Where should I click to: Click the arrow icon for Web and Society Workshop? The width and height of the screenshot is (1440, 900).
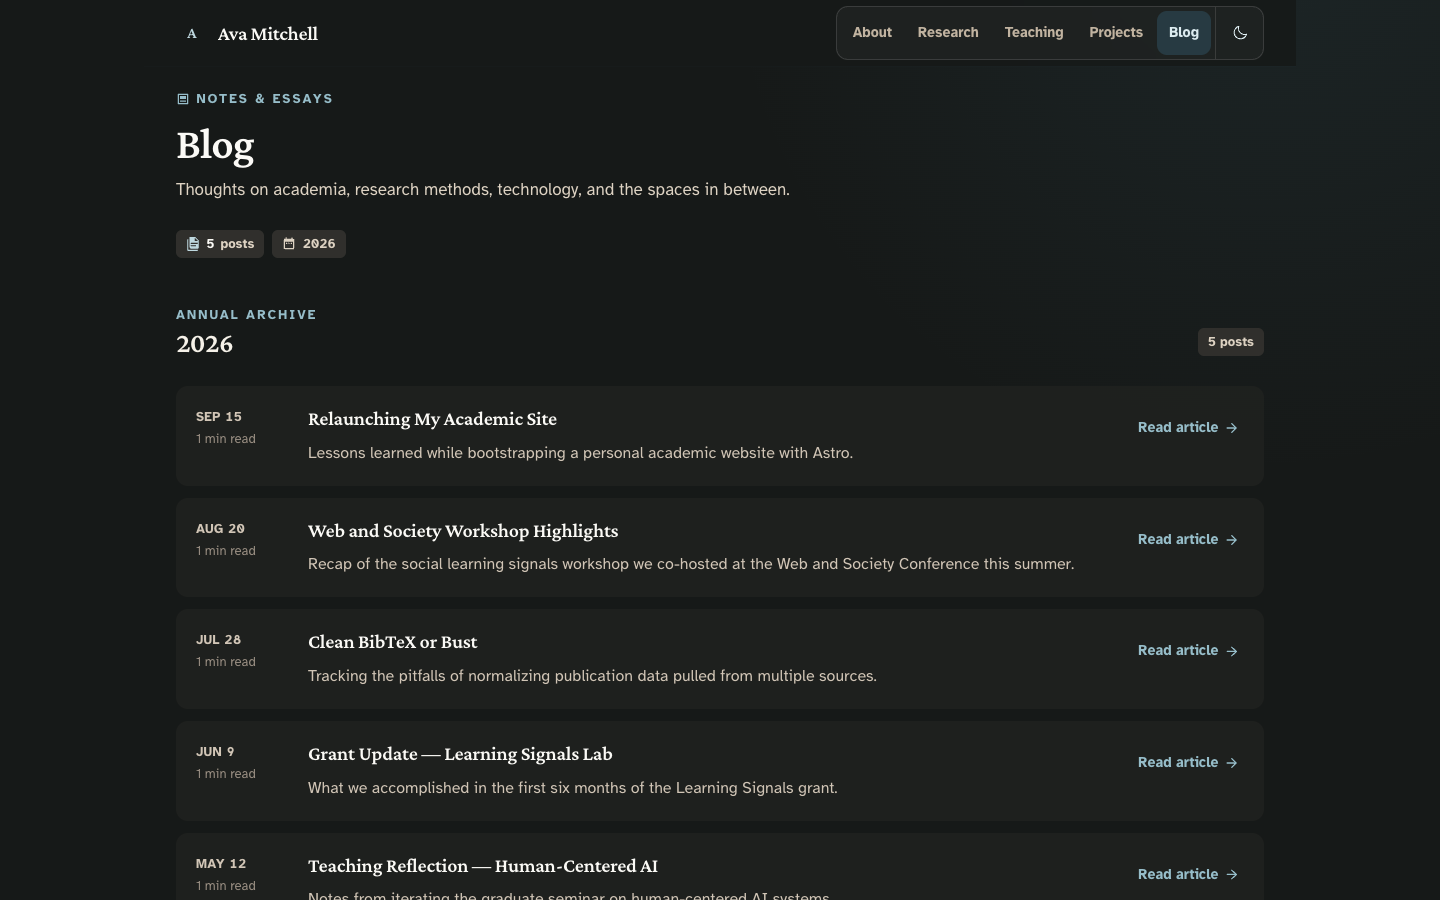click(x=1232, y=540)
